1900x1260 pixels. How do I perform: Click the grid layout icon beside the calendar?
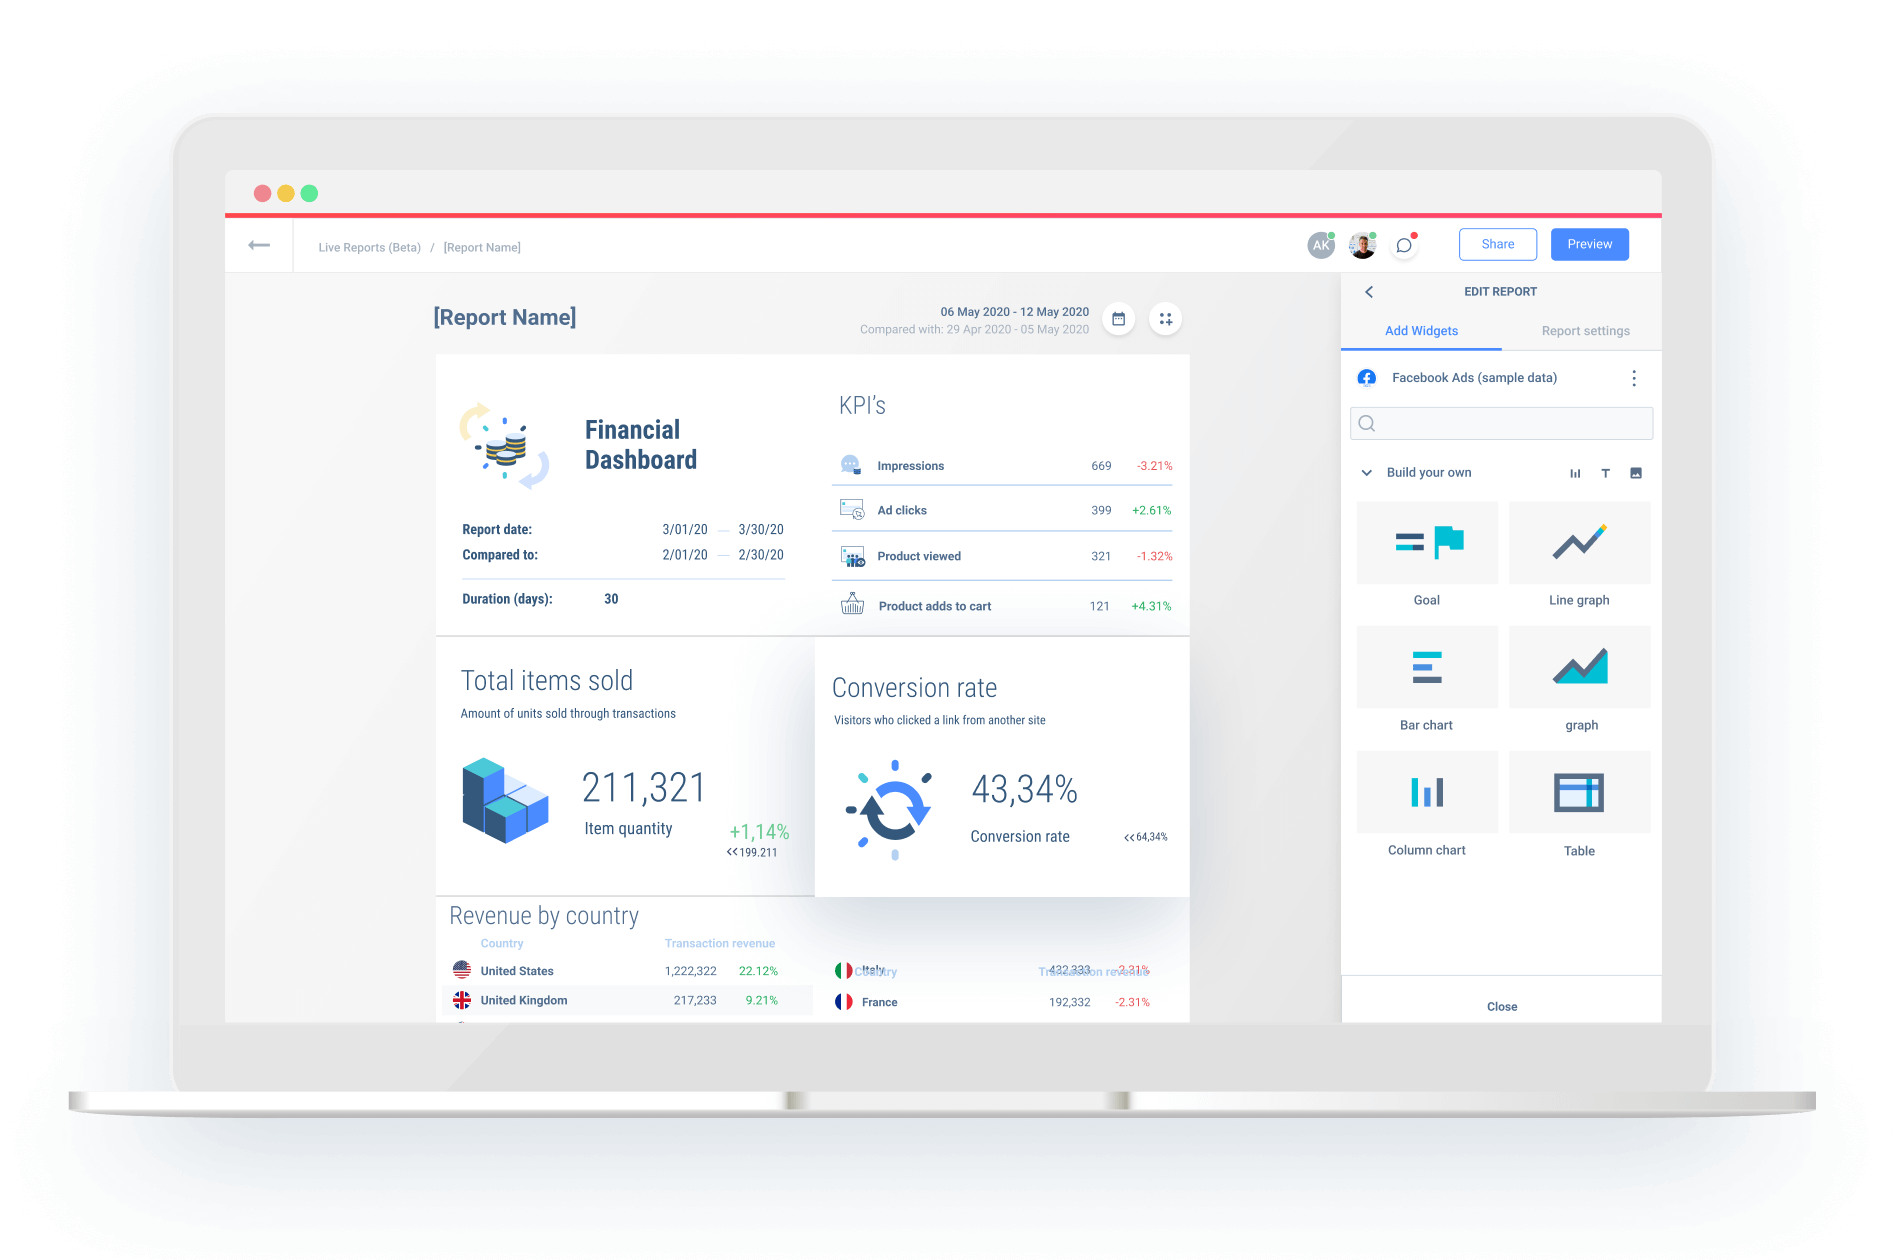(1165, 319)
